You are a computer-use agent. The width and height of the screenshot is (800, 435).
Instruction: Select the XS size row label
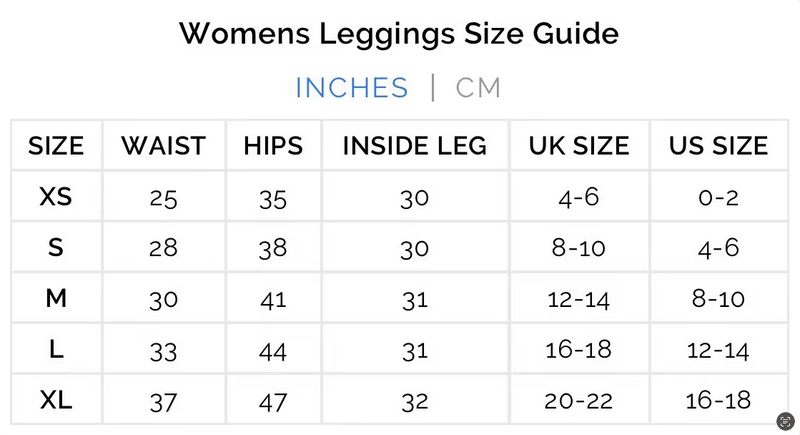pyautogui.click(x=56, y=197)
